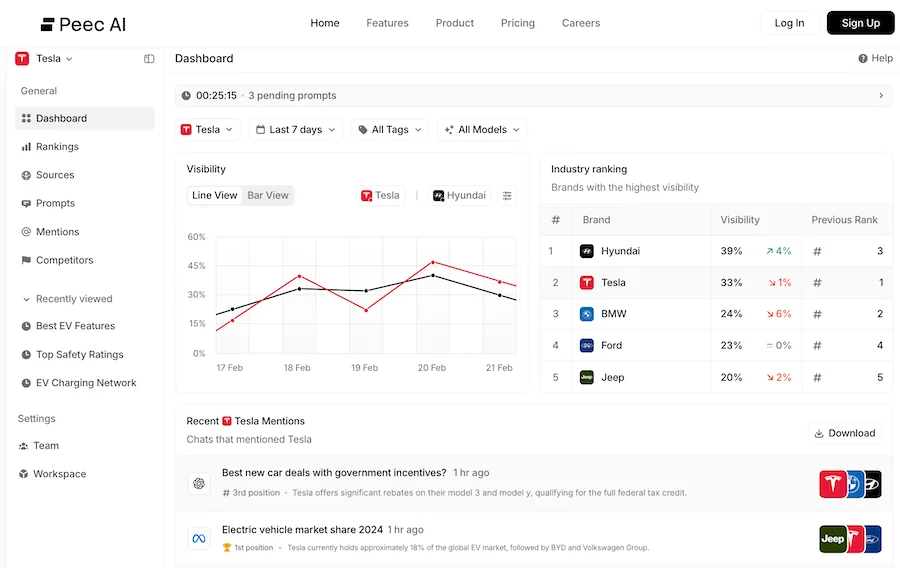This screenshot has width=900, height=568.
Task: Download recent Tesla mentions
Action: tap(845, 433)
